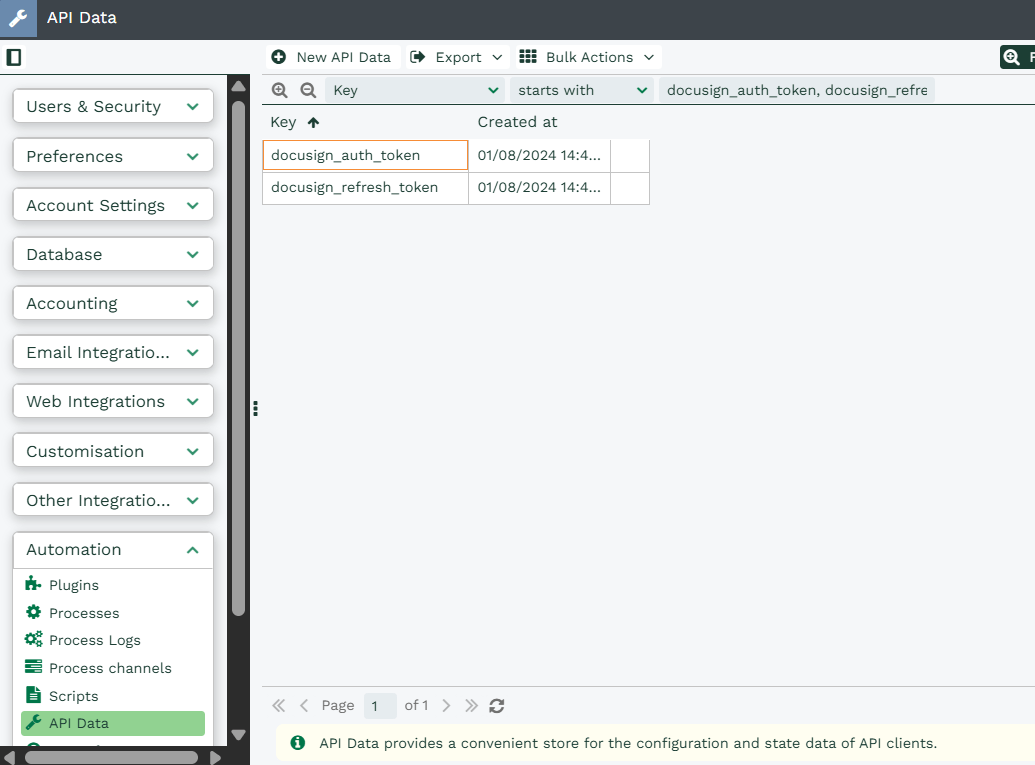The height and width of the screenshot is (765, 1035).
Task: Click the zoom-out magnifier icon
Action: pyautogui.click(x=308, y=90)
